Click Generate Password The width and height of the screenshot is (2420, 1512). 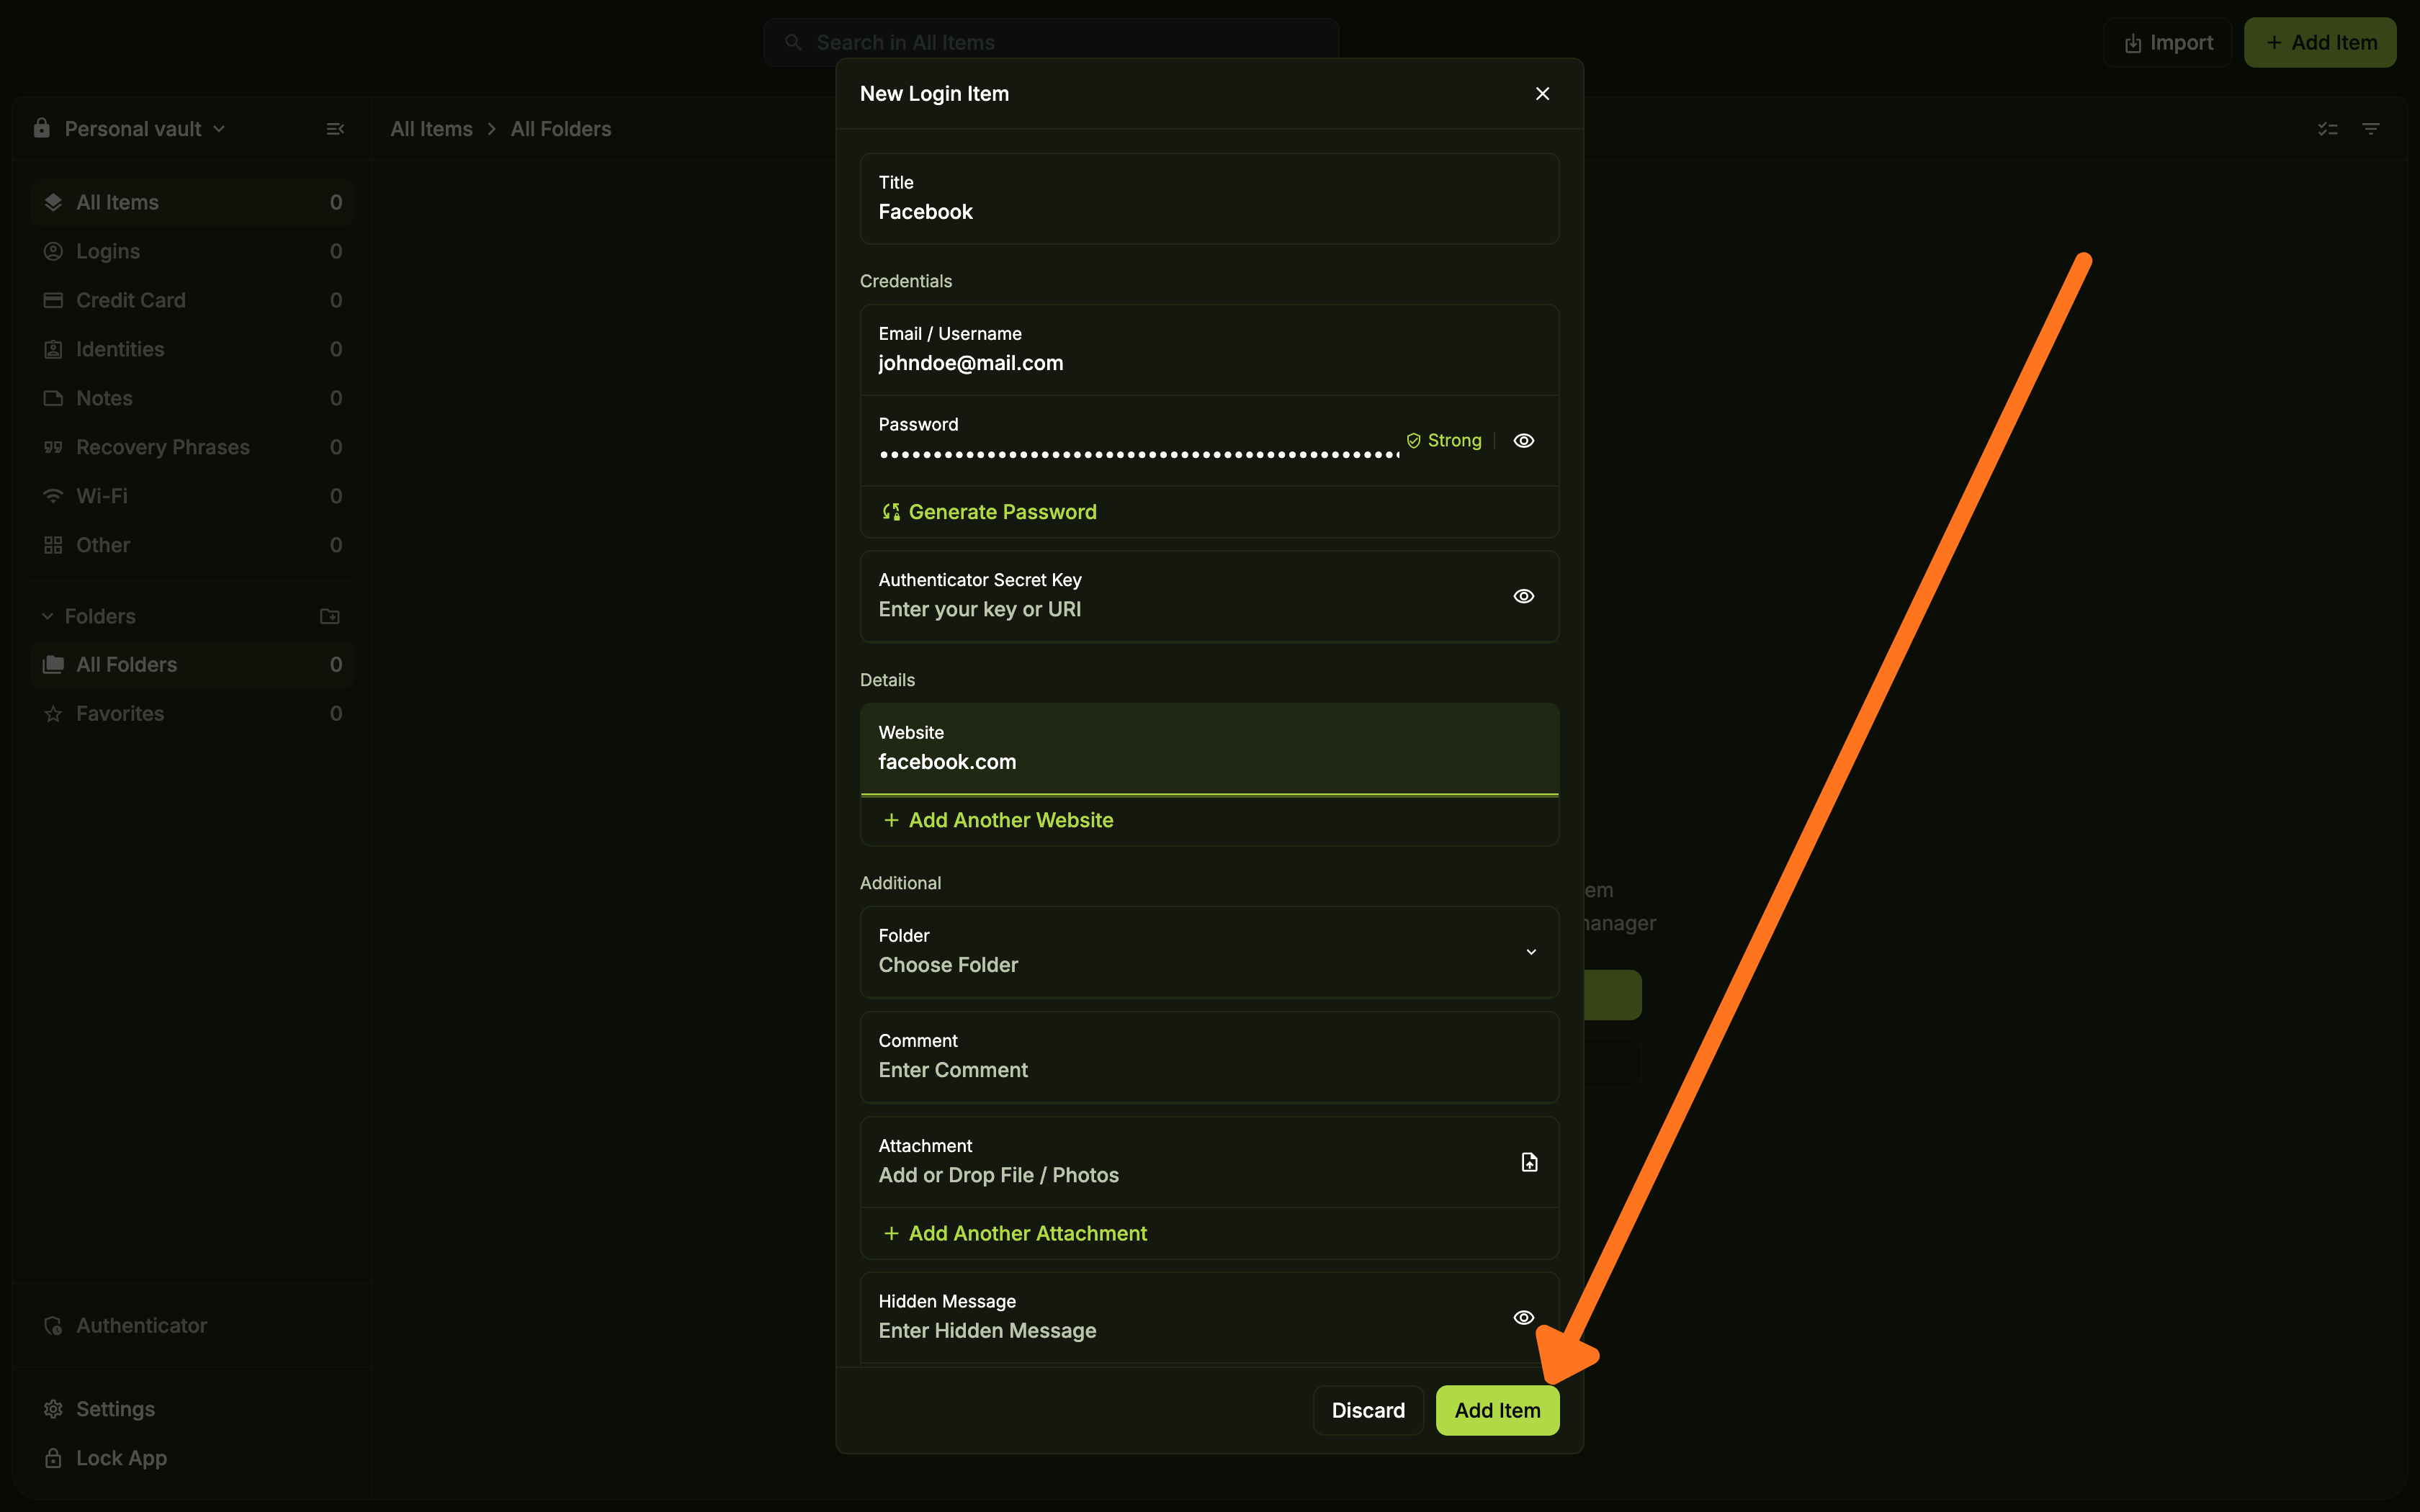(1002, 512)
